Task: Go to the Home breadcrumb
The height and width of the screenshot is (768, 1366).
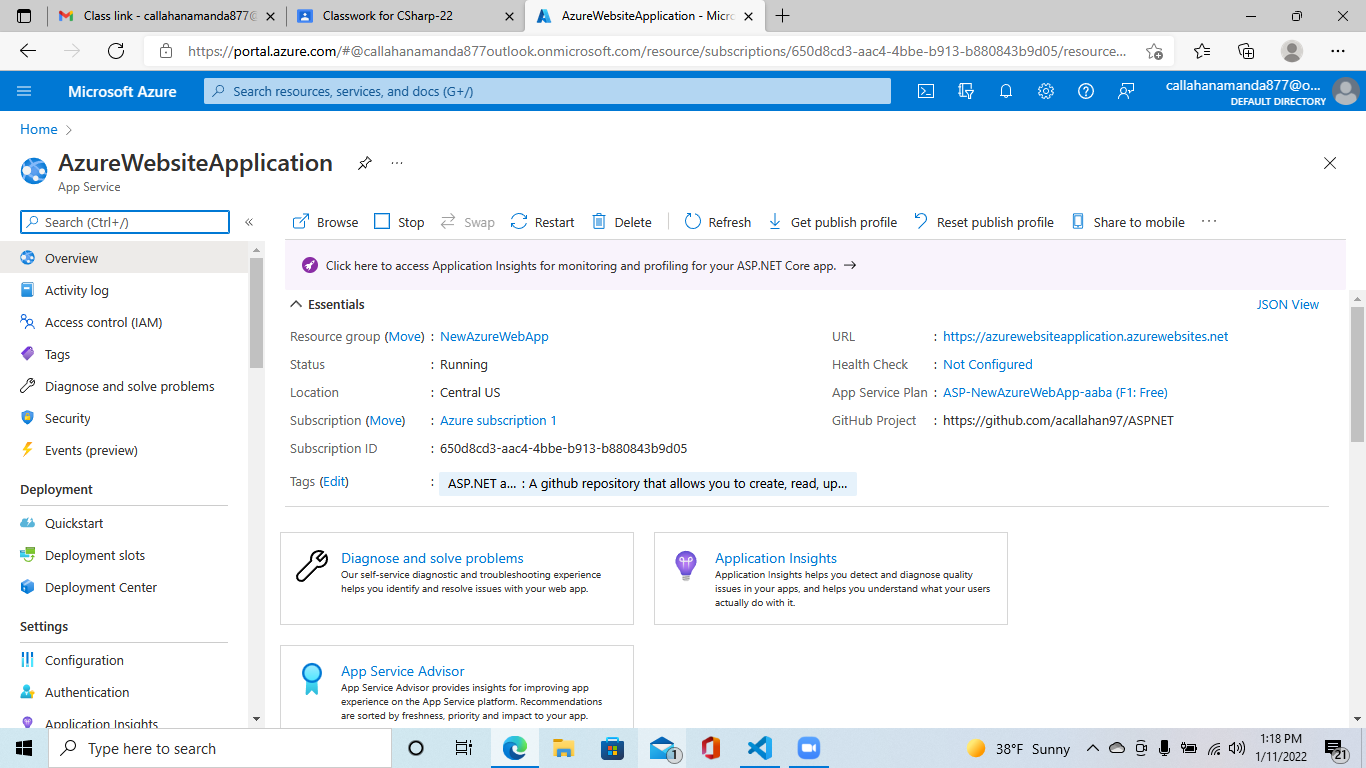Action: [x=39, y=129]
